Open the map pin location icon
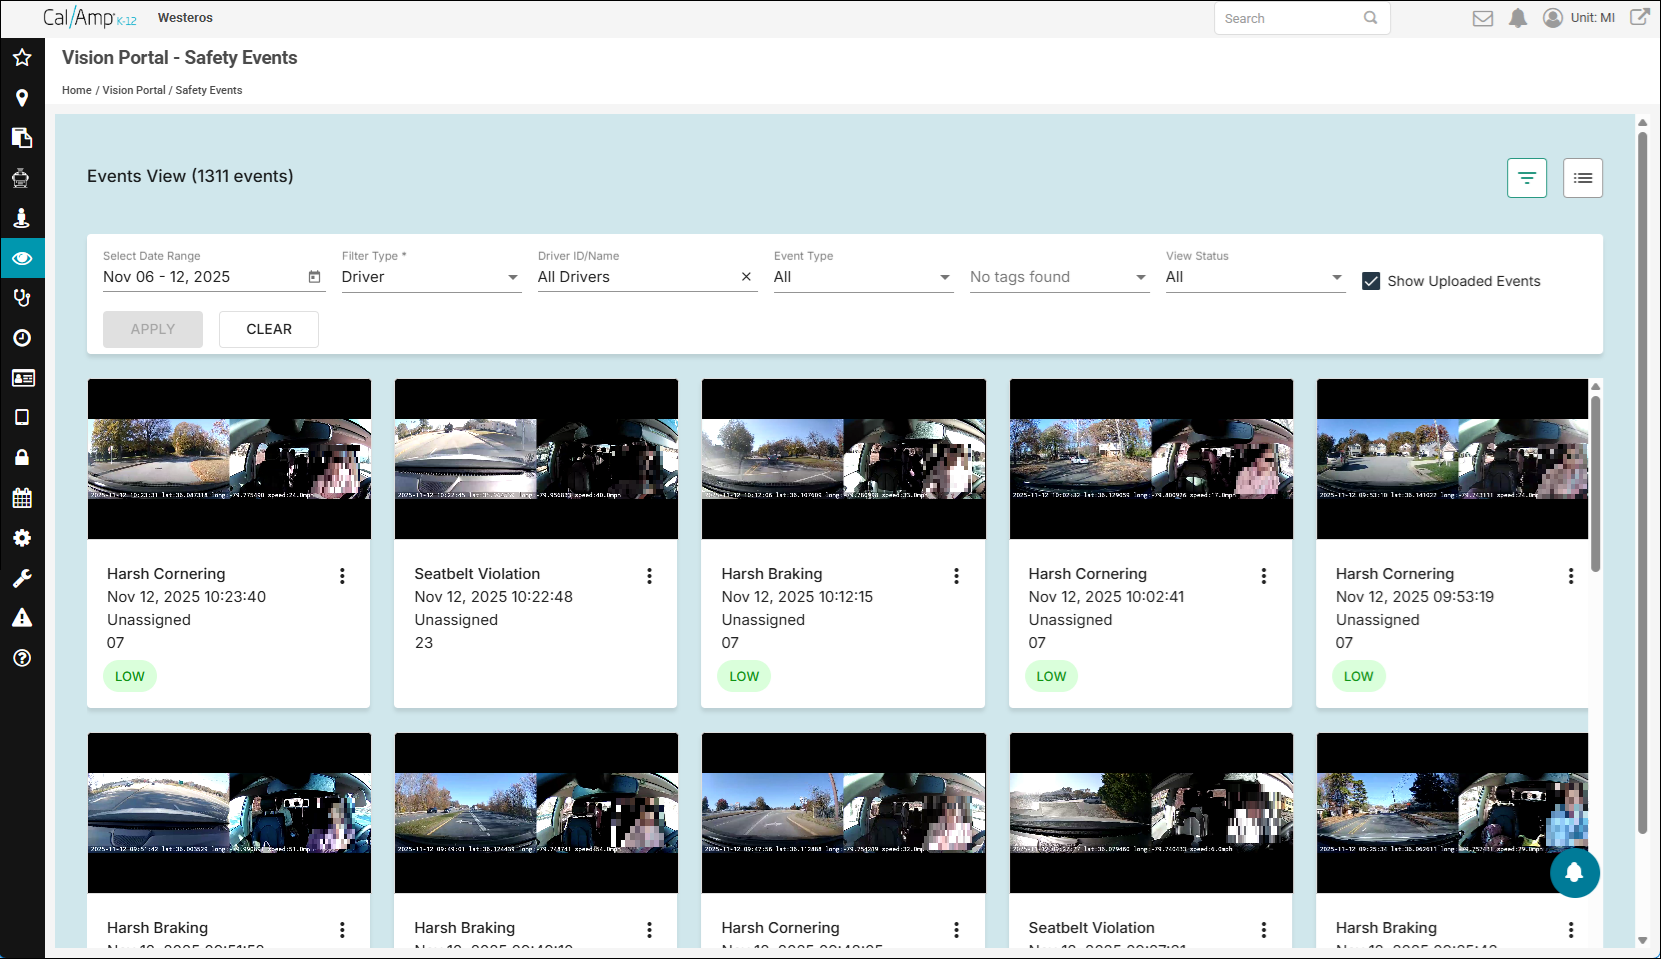1661x959 pixels. (22, 98)
